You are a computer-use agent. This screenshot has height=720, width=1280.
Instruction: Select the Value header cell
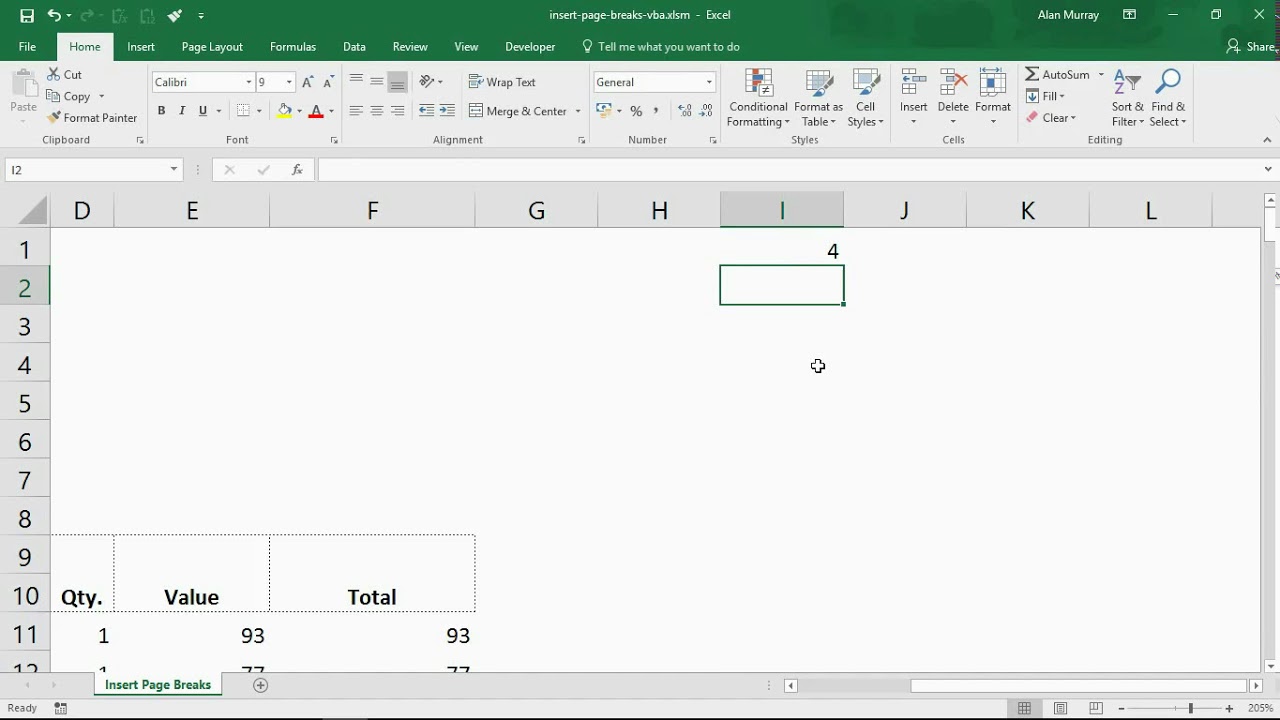tap(191, 597)
